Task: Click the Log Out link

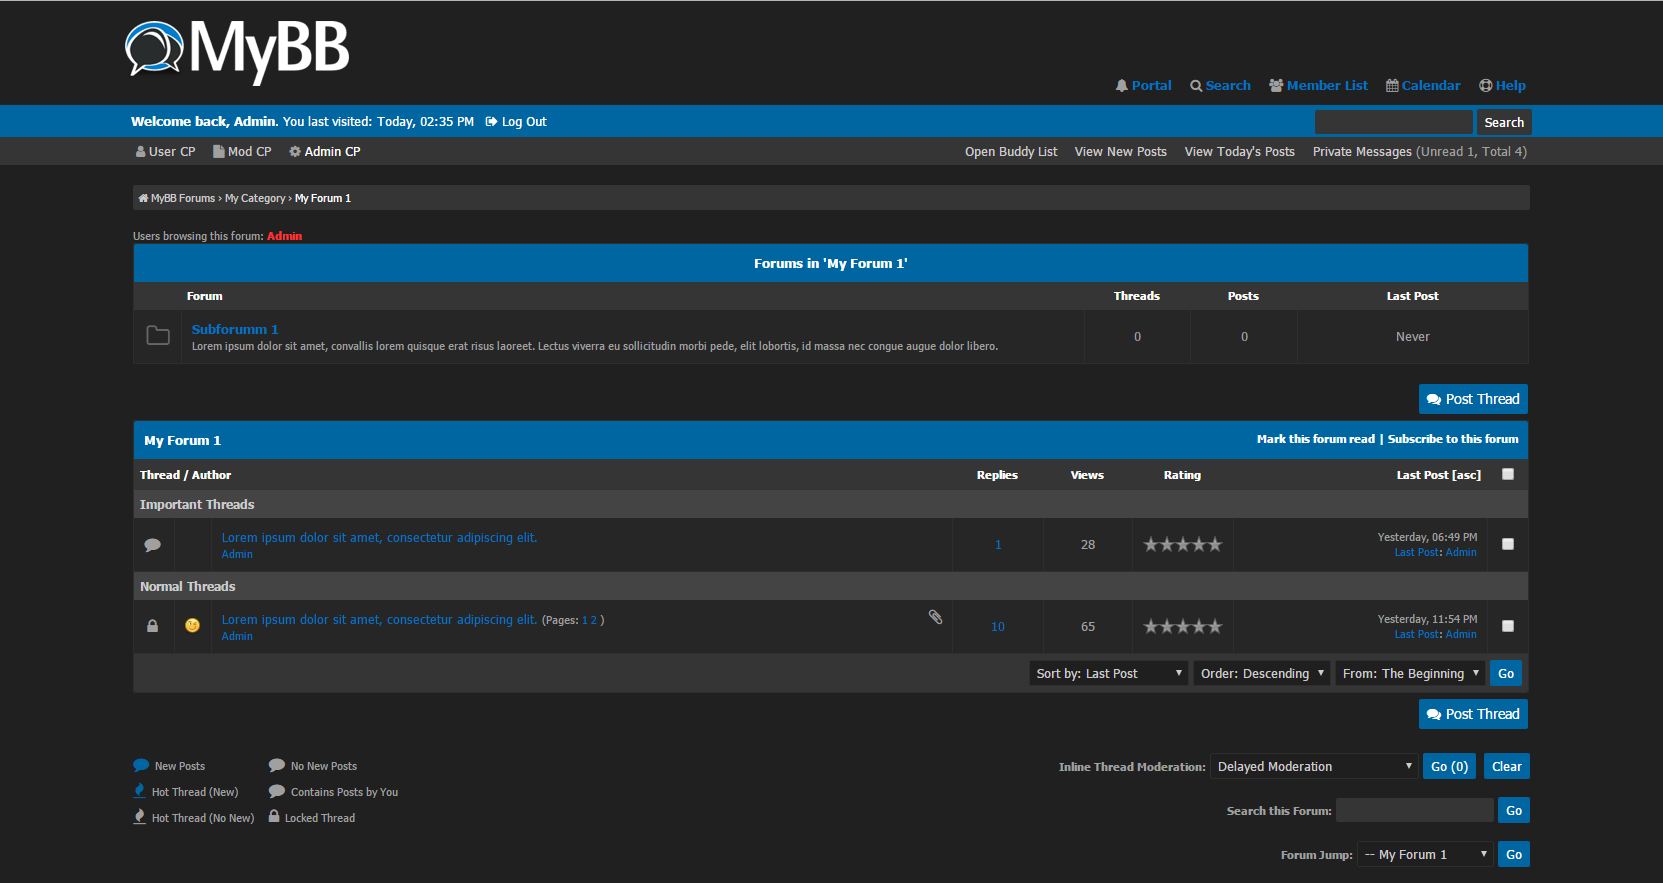Action: [x=517, y=122]
